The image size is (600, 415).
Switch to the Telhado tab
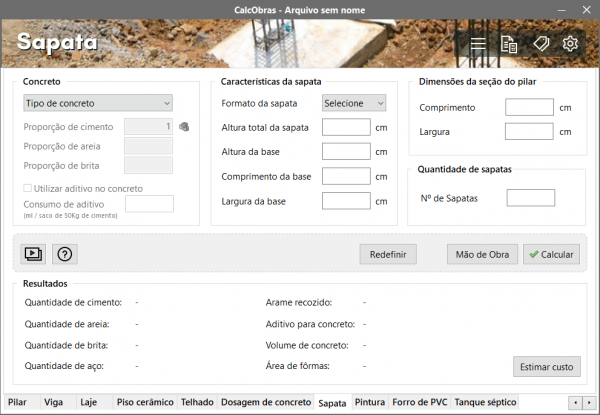coord(197,402)
